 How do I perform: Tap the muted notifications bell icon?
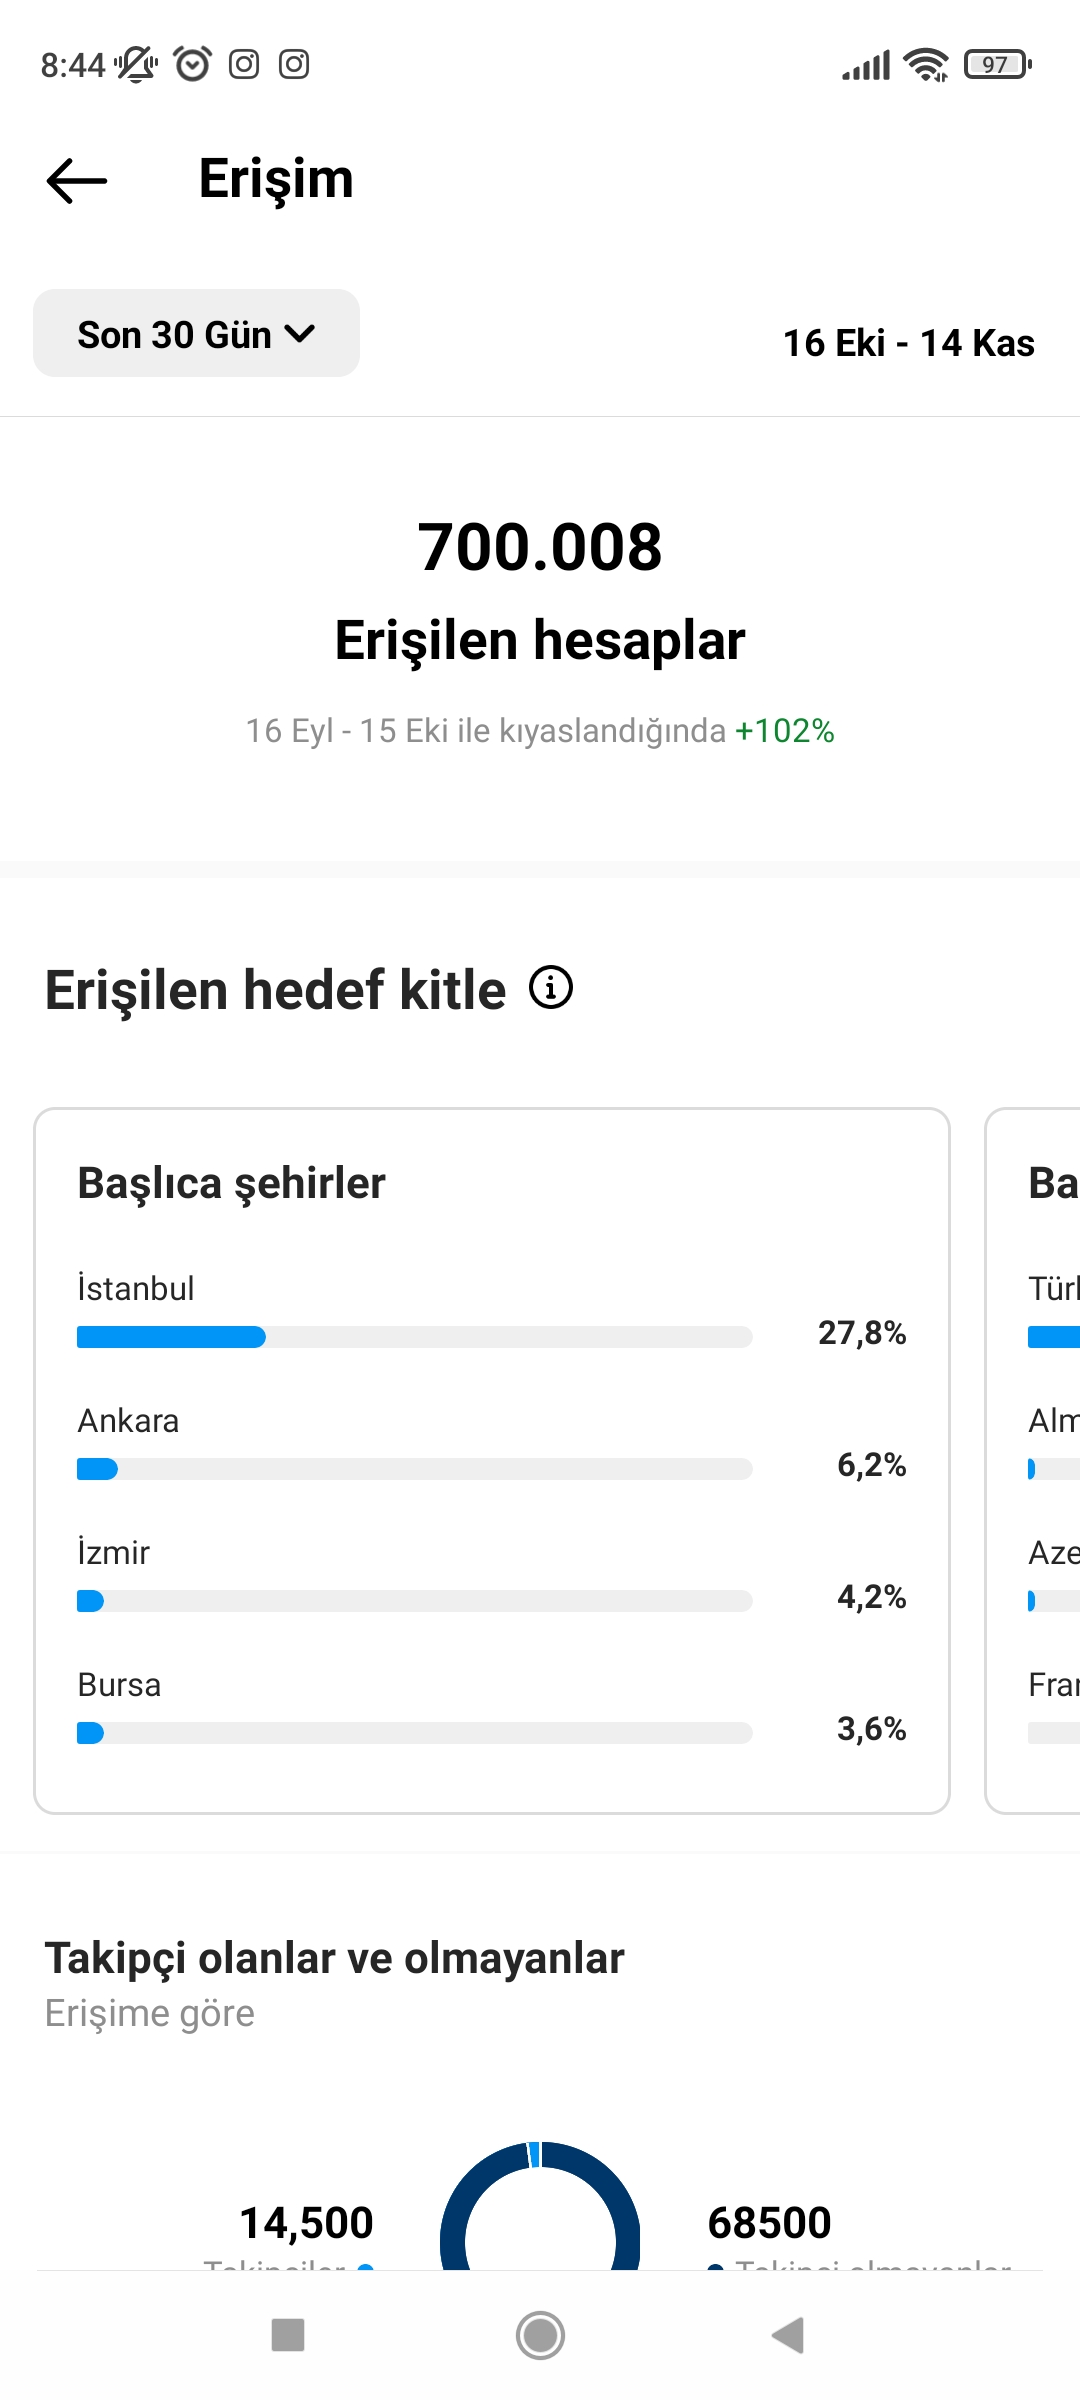pos(136,64)
